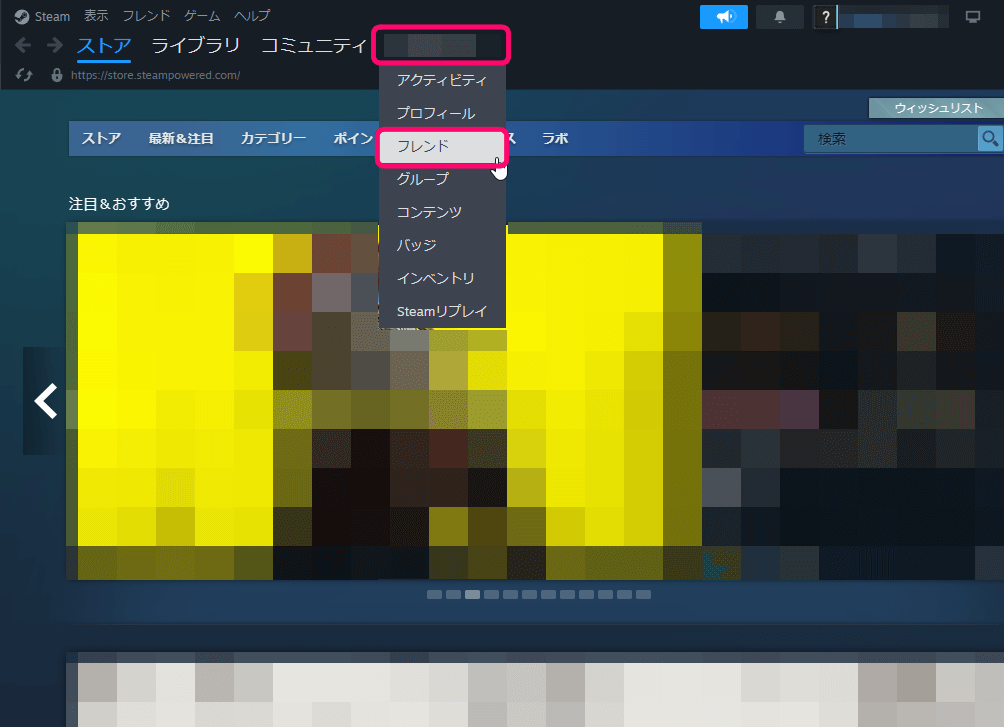Go back using the left arrow
The image size is (1004, 727).
(24, 45)
